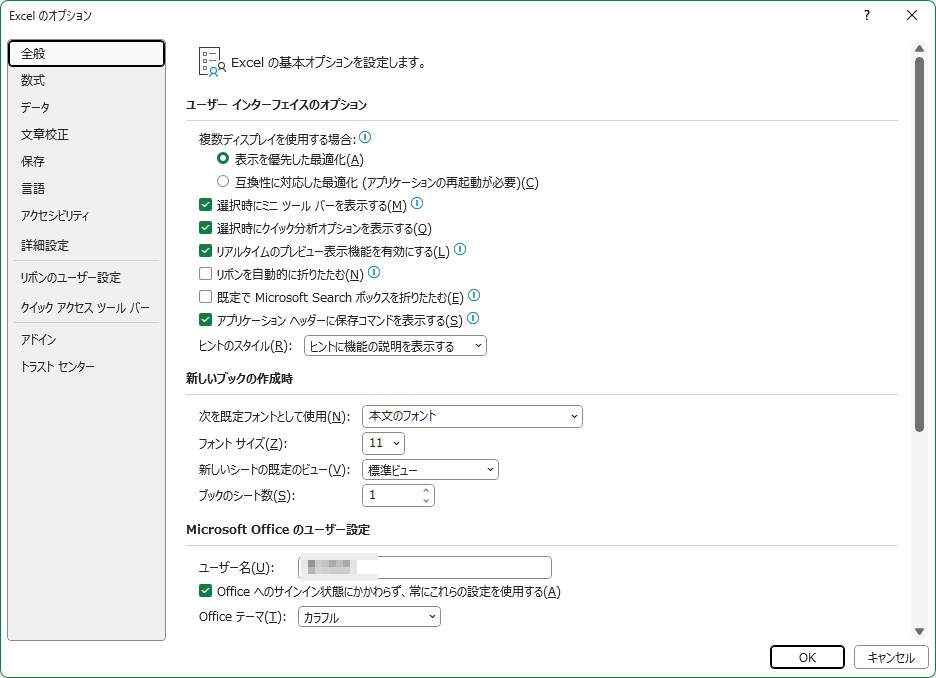936x678 pixels.
Task: Click info icon next to 複数ディスプレイを使用する場合
Action: click(x=365, y=138)
